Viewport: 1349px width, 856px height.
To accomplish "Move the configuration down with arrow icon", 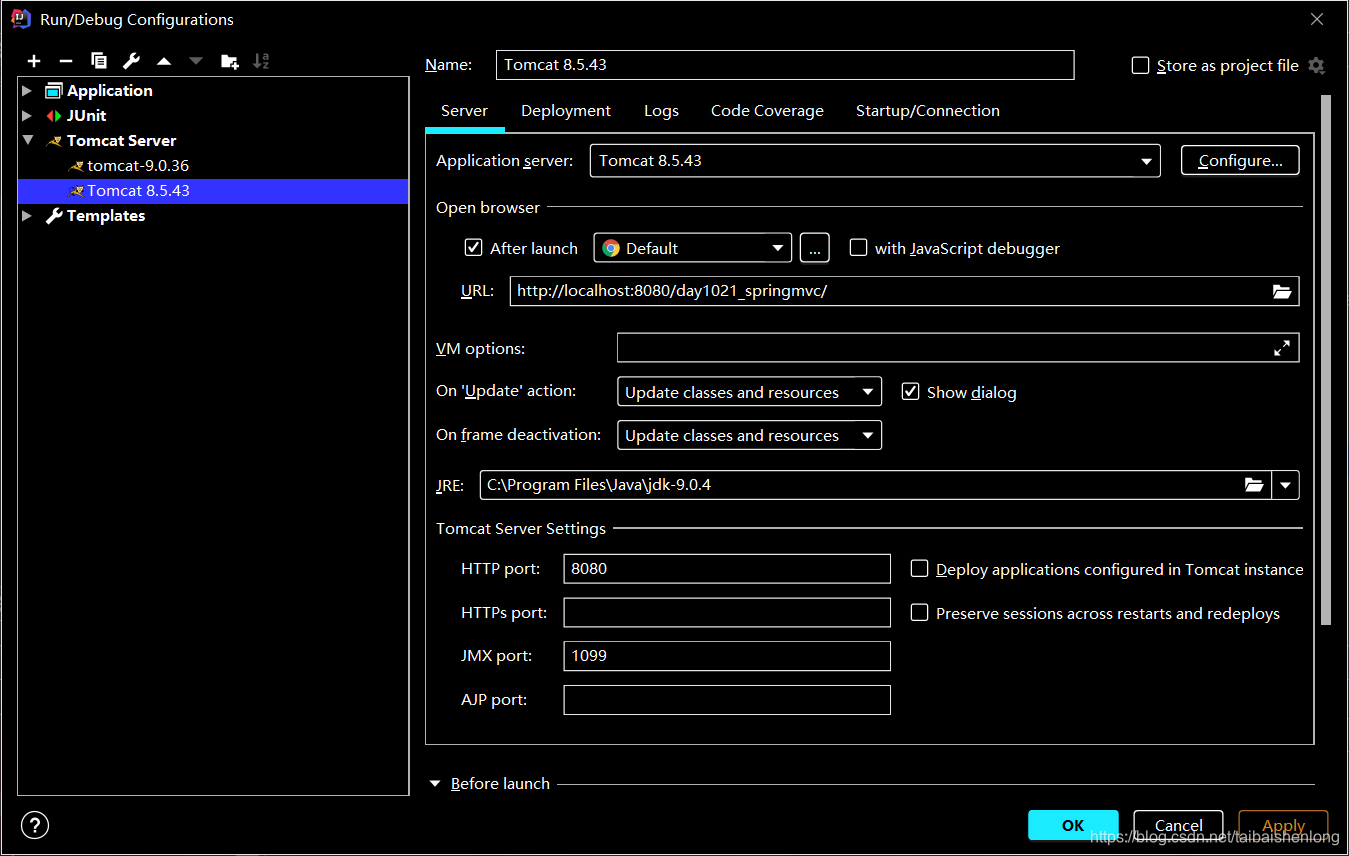I will [x=196, y=61].
